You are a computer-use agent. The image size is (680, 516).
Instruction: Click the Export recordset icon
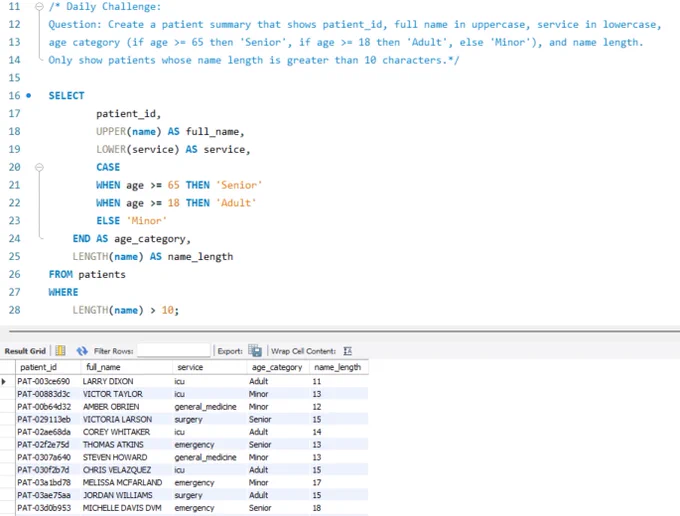coord(255,350)
